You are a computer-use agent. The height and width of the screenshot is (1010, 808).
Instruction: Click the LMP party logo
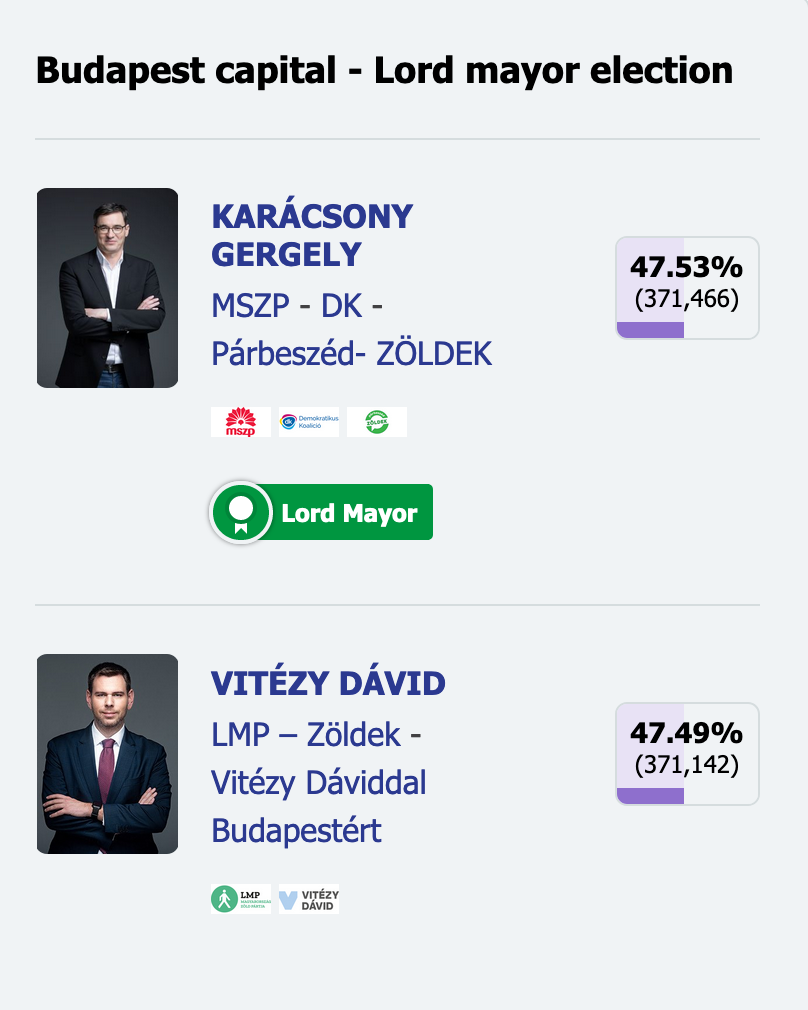(x=240, y=899)
